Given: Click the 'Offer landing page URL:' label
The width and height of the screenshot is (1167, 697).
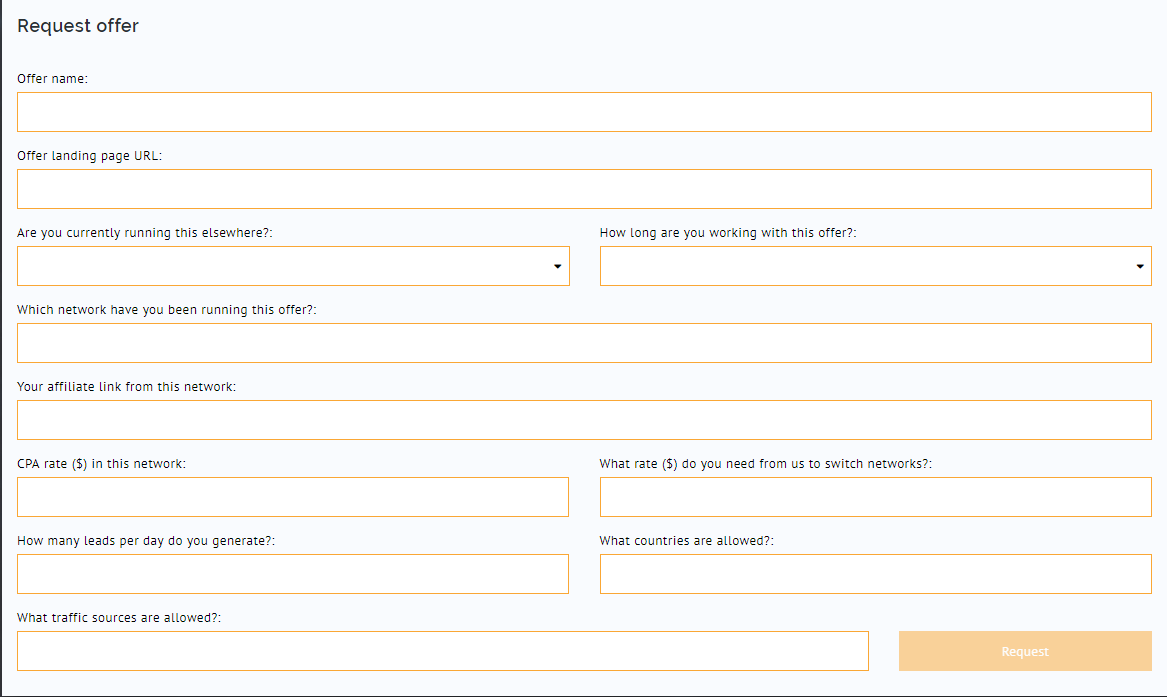Looking at the screenshot, I should pyautogui.click(x=89, y=156).
